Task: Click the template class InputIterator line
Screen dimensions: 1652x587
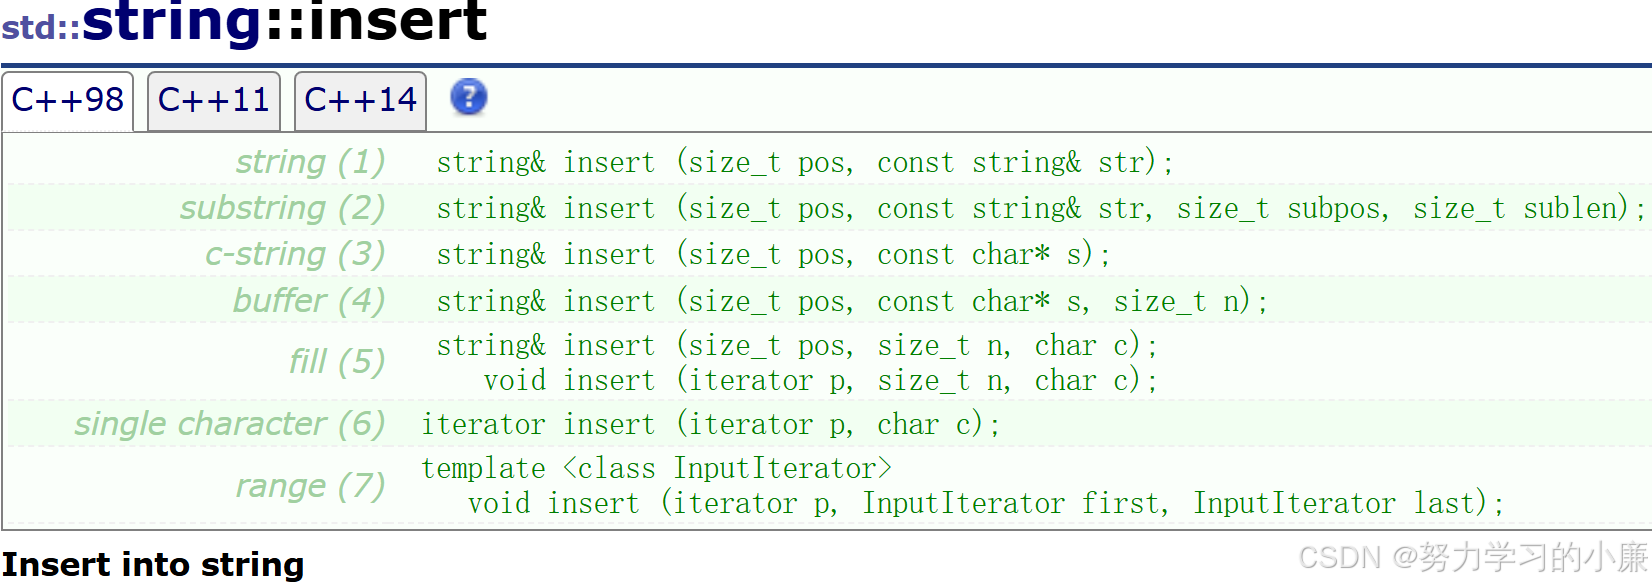Action: point(656,468)
